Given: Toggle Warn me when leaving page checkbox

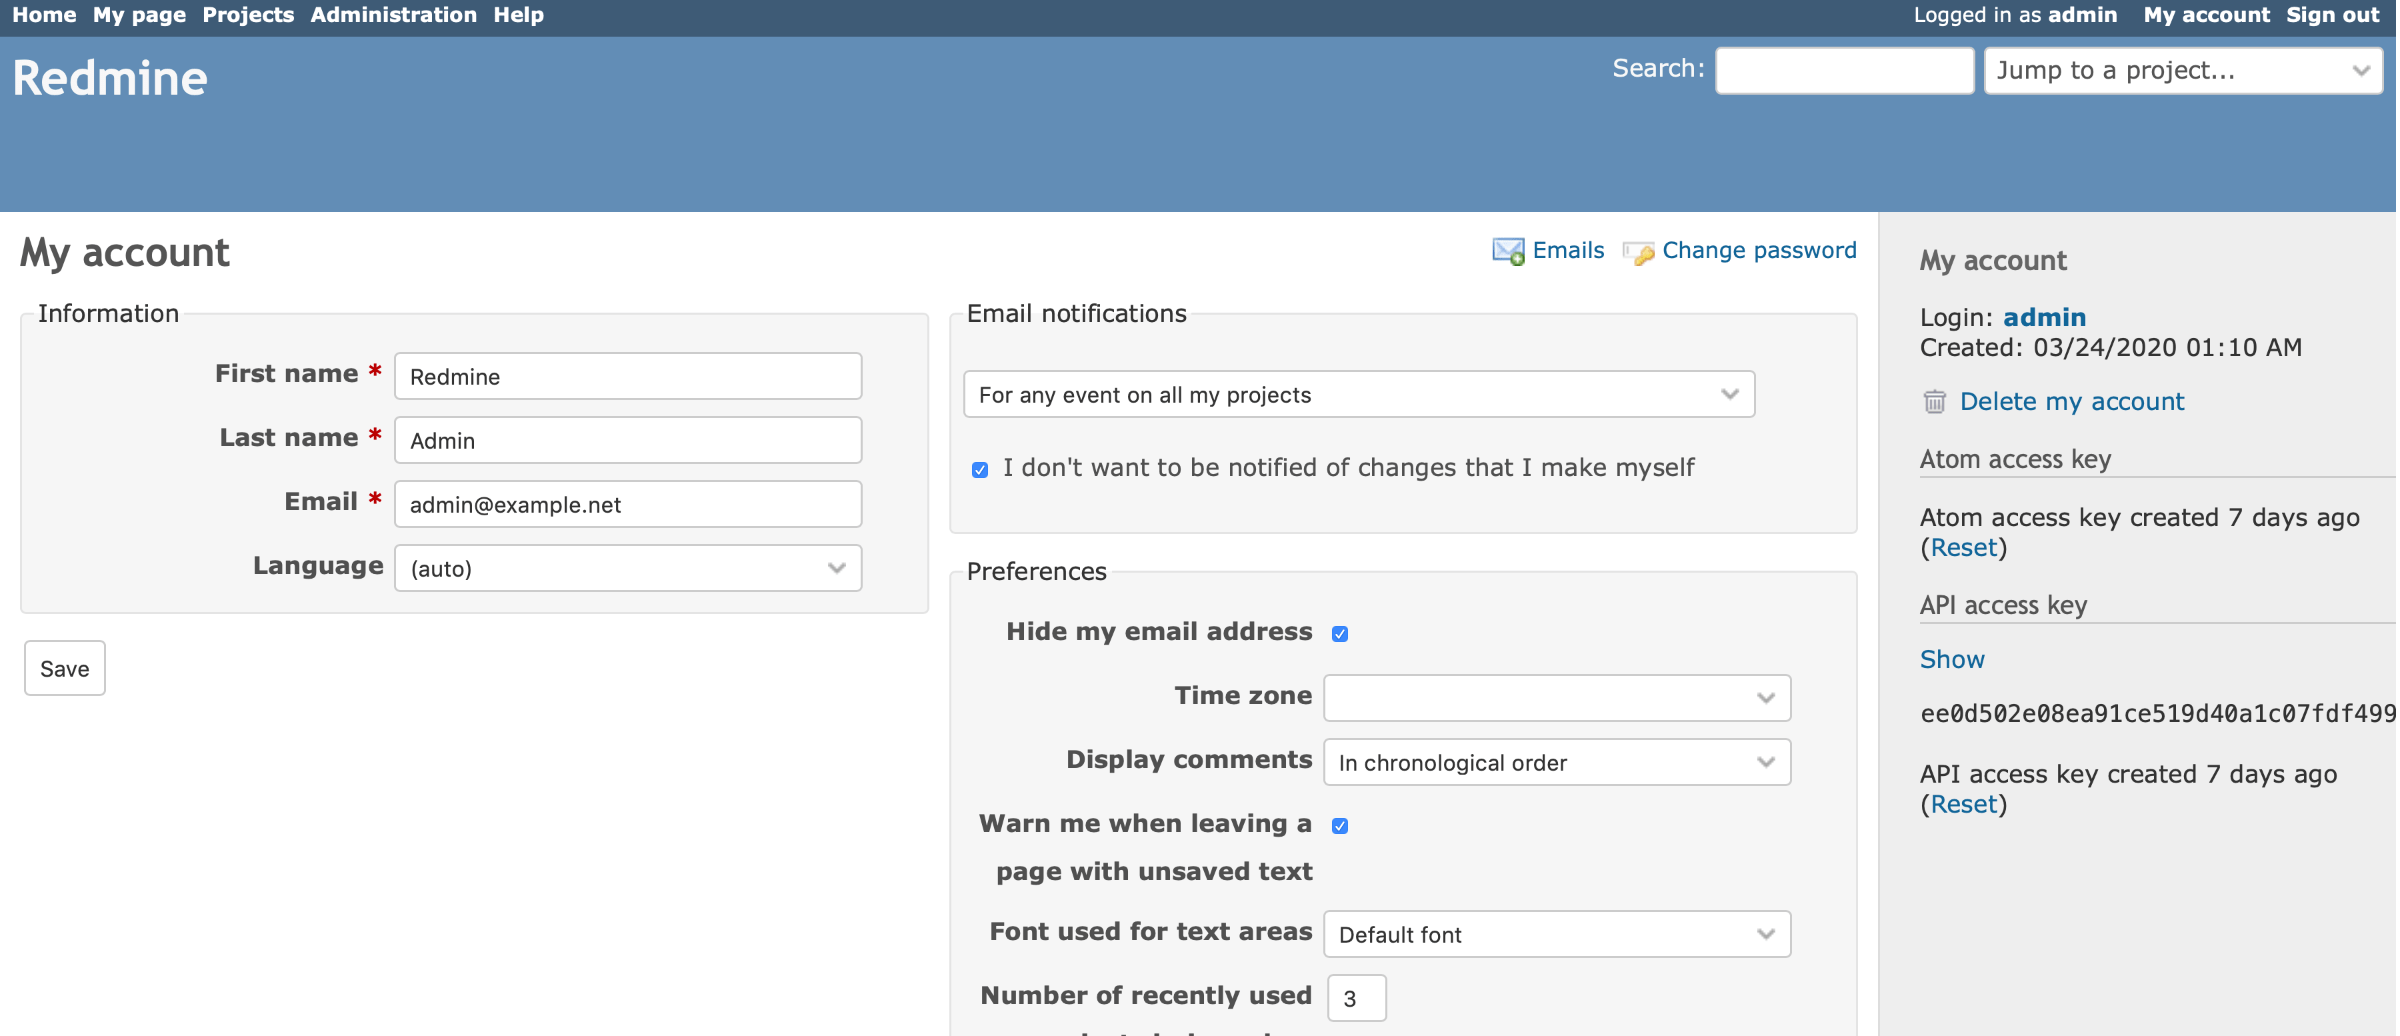Looking at the screenshot, I should (1340, 826).
